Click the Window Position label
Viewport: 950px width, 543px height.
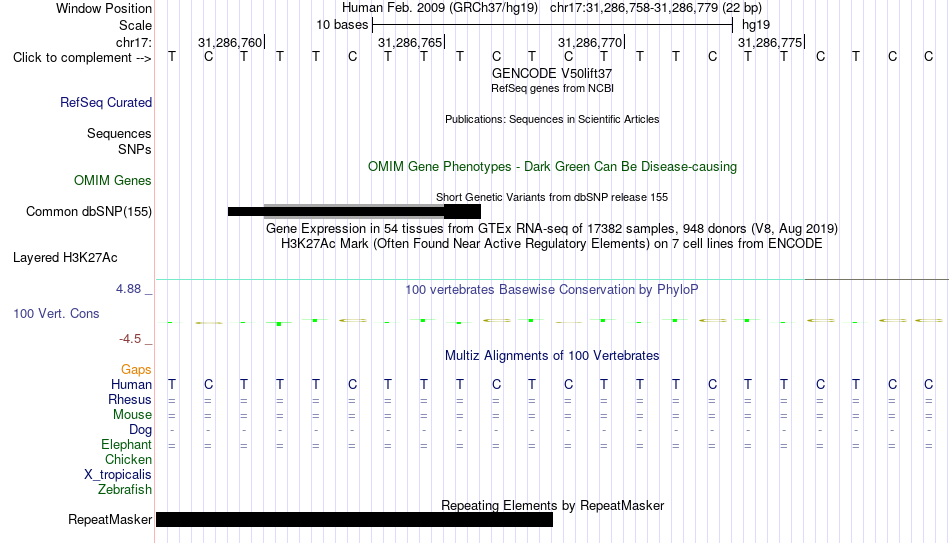point(104,8)
